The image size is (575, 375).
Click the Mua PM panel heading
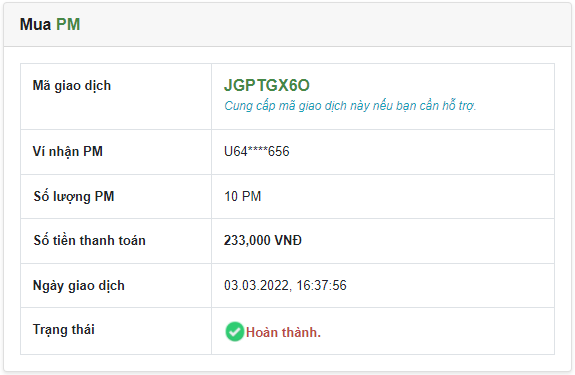50,25
